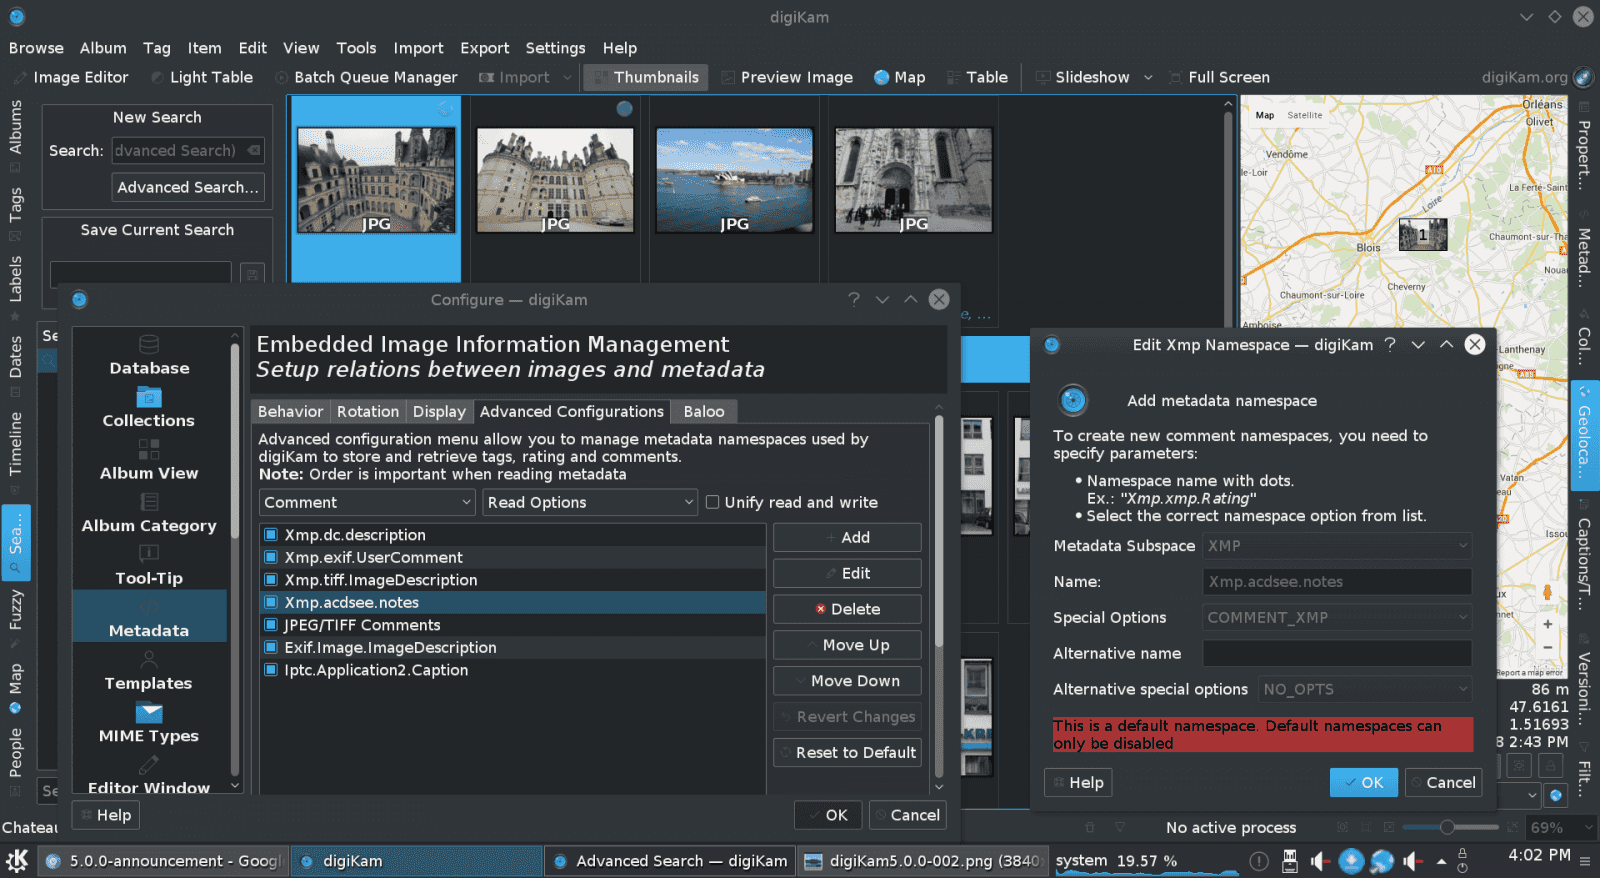The image size is (1600, 878).
Task: Toggle the Exif.Image.ImageDescription checkbox
Action: pyautogui.click(x=271, y=647)
